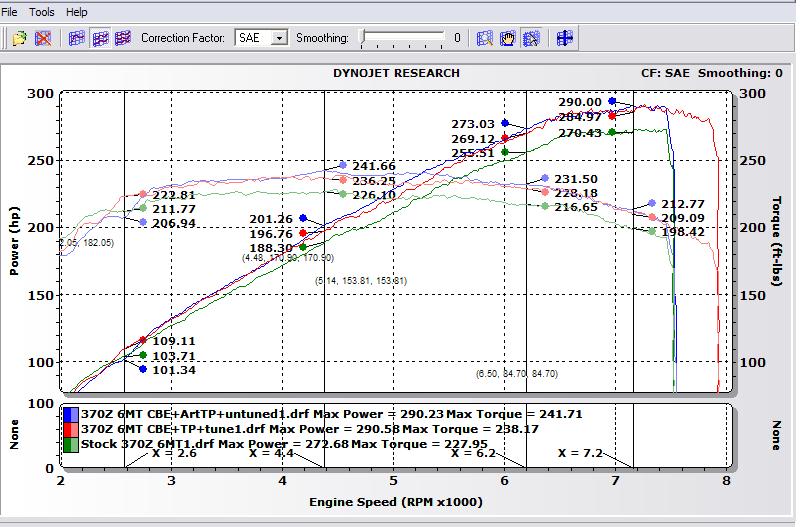Click the 255.51 power value label

pyautogui.click(x=473, y=153)
